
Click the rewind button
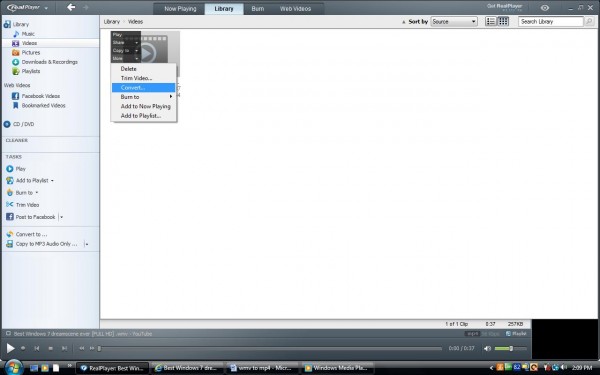click(82, 348)
